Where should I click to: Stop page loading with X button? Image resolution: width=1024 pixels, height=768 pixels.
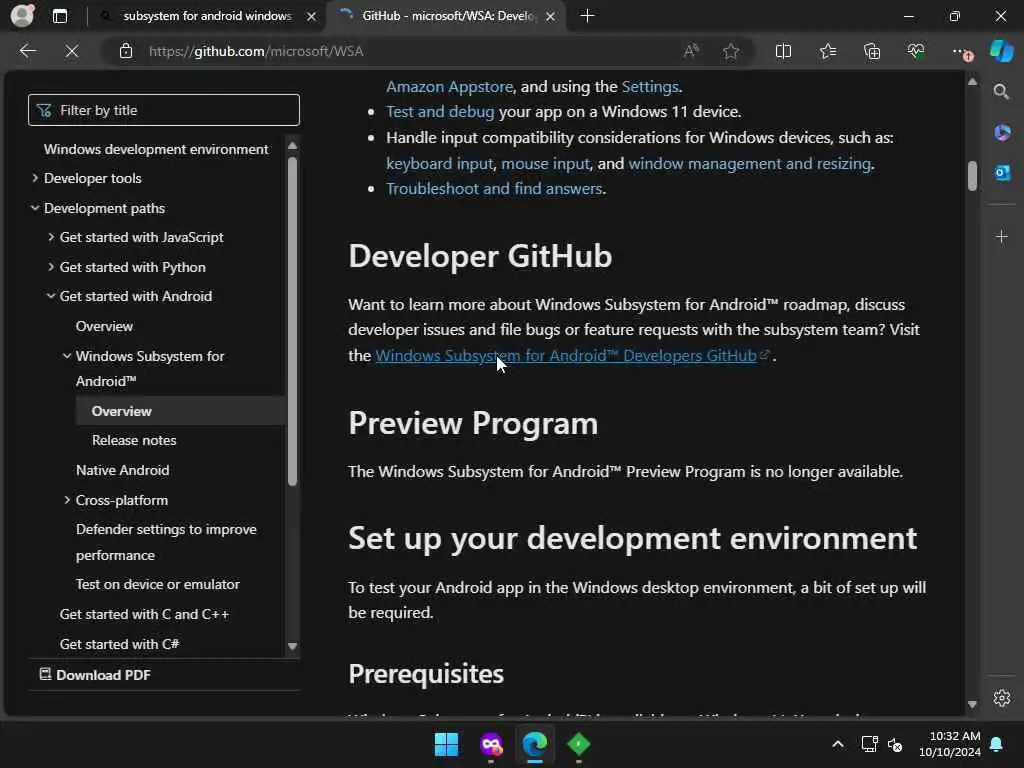pyautogui.click(x=72, y=51)
